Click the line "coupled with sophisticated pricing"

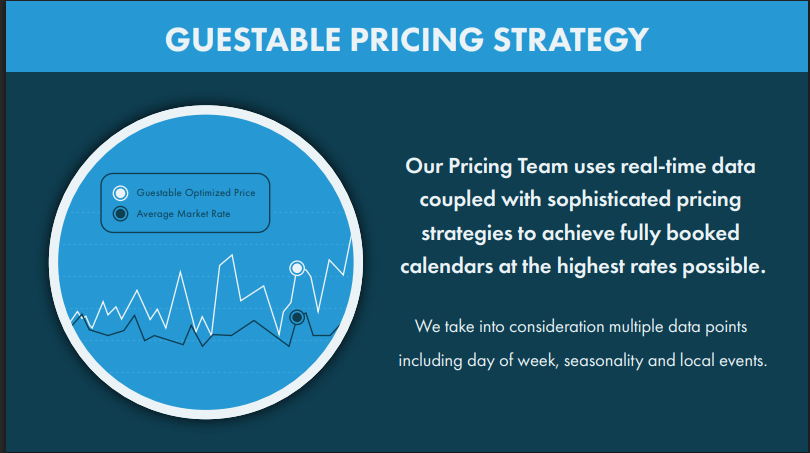pos(580,200)
